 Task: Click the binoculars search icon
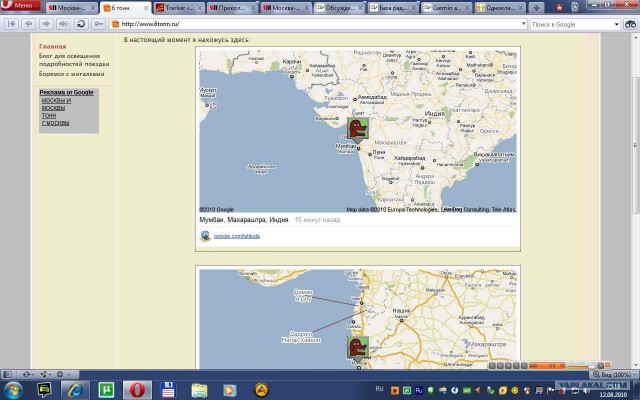pyautogui.click(x=630, y=24)
